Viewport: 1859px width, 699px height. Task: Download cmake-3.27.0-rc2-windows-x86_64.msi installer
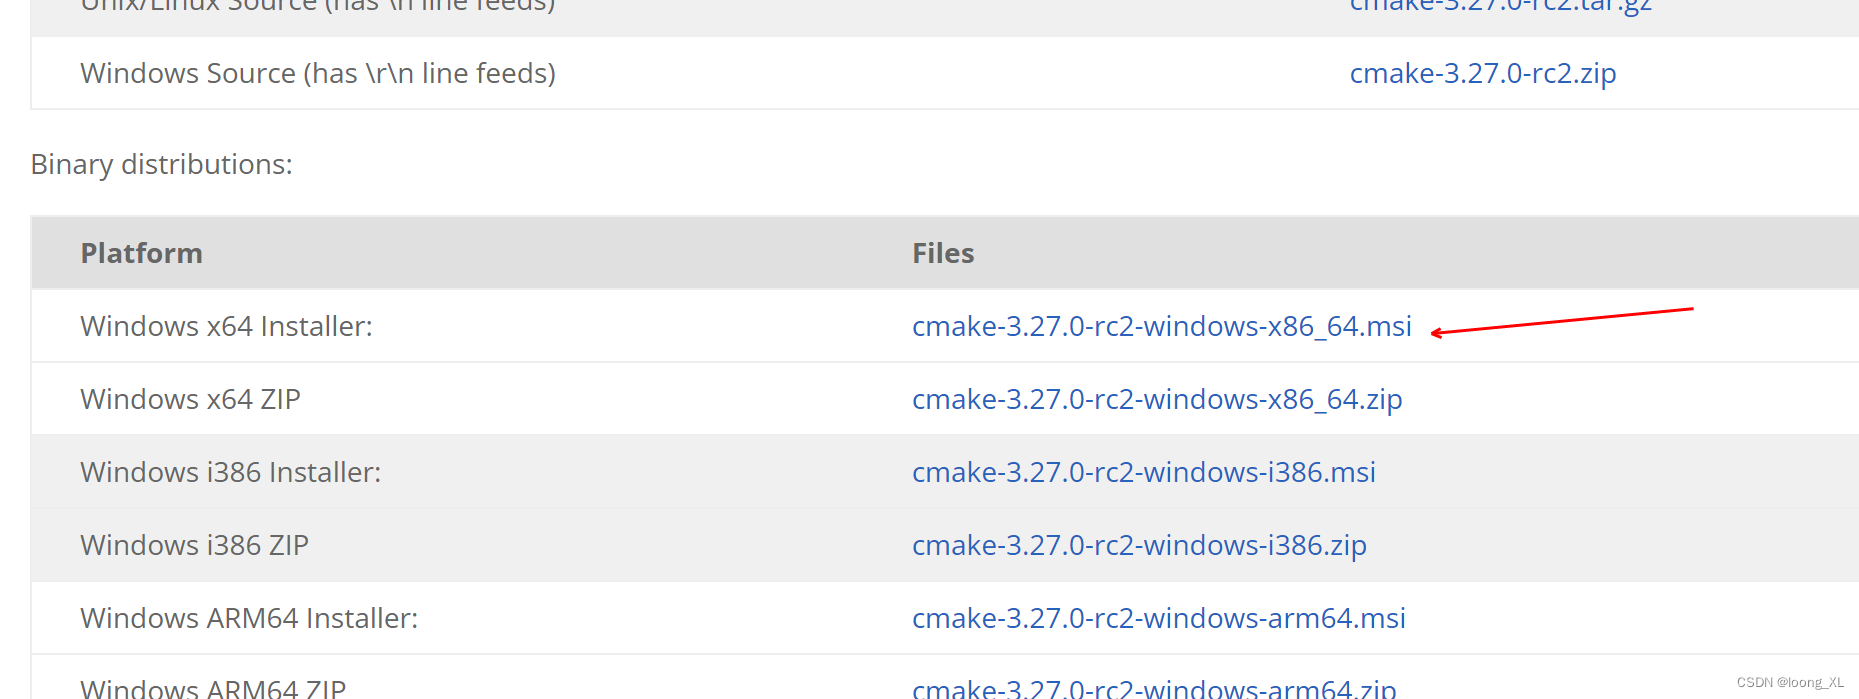click(x=1161, y=326)
